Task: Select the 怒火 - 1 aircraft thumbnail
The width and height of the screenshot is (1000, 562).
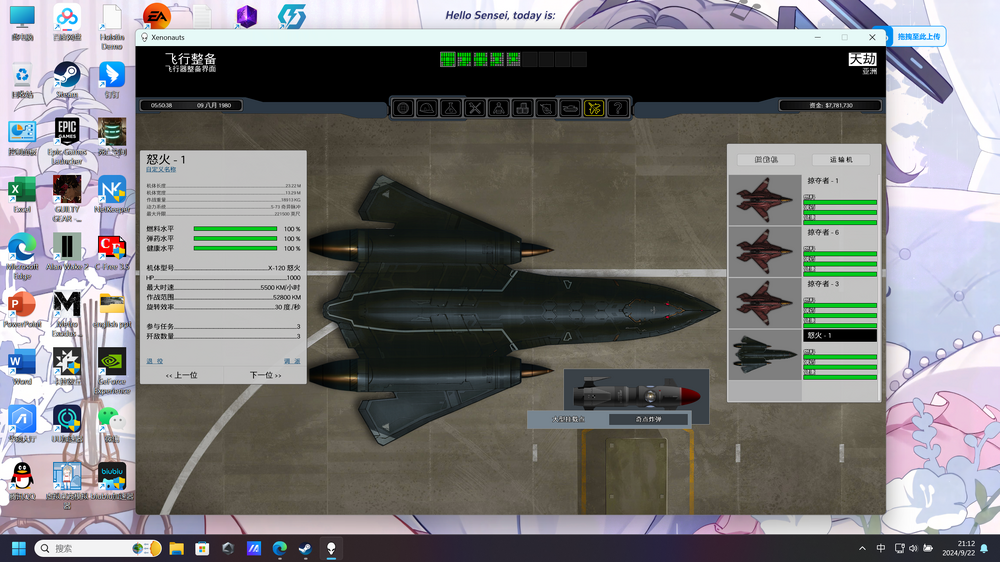Action: [765, 355]
